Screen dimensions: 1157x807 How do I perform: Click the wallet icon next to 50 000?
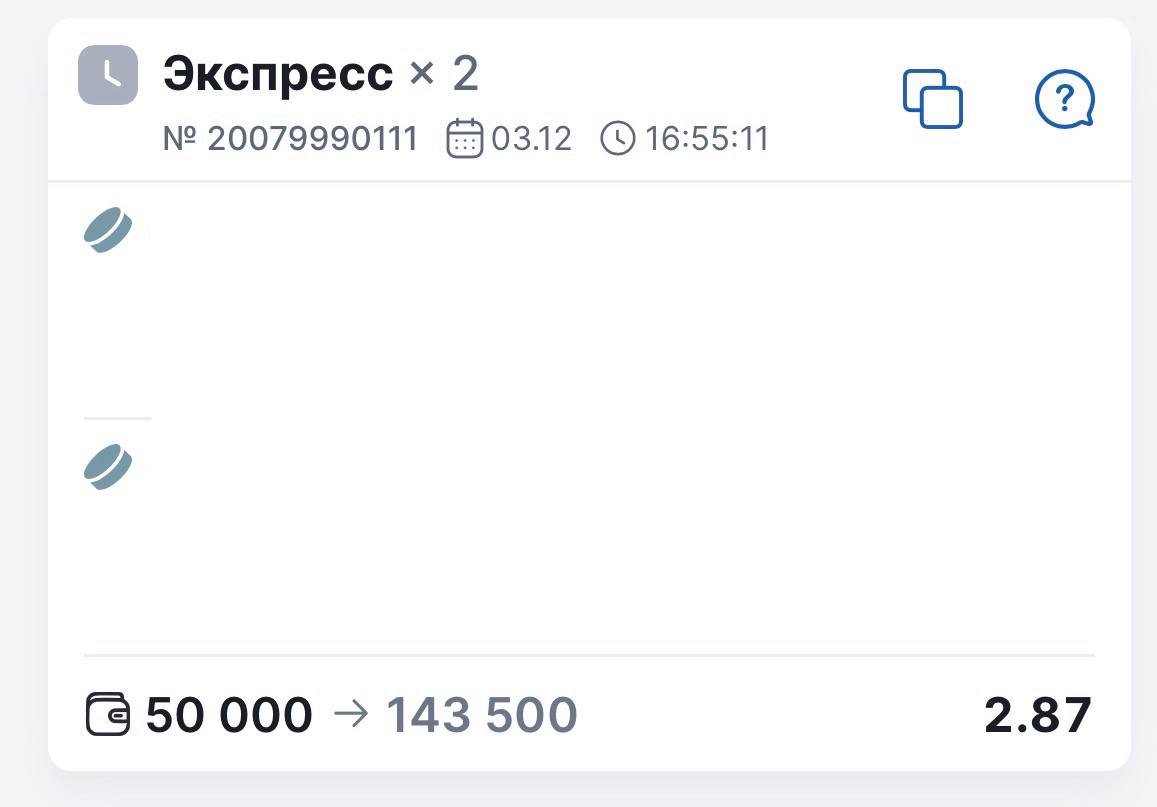pos(108,715)
